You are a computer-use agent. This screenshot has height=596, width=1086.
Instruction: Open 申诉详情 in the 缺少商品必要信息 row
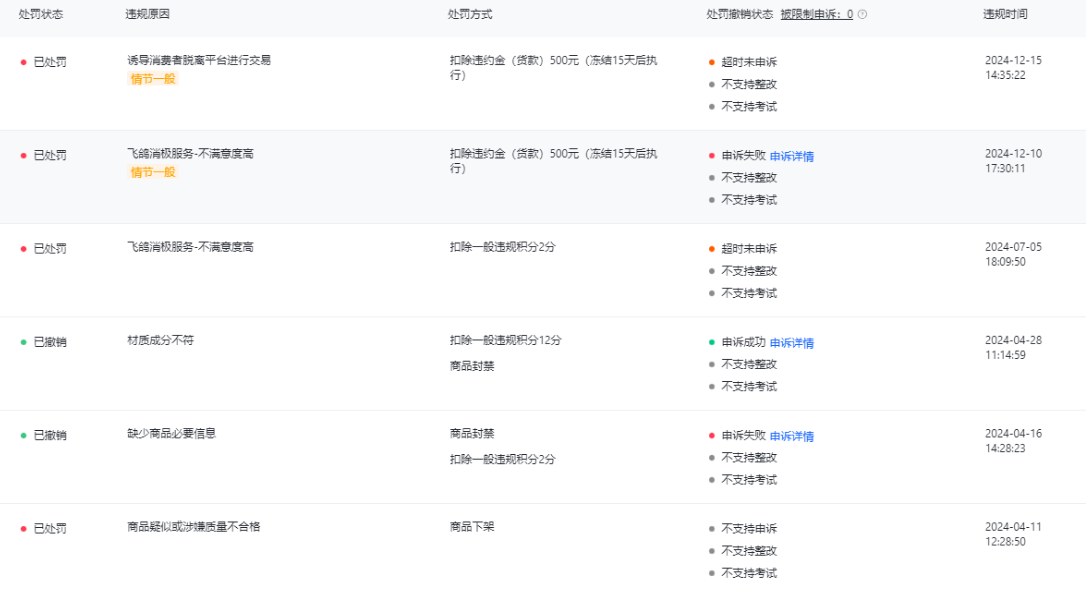(791, 436)
